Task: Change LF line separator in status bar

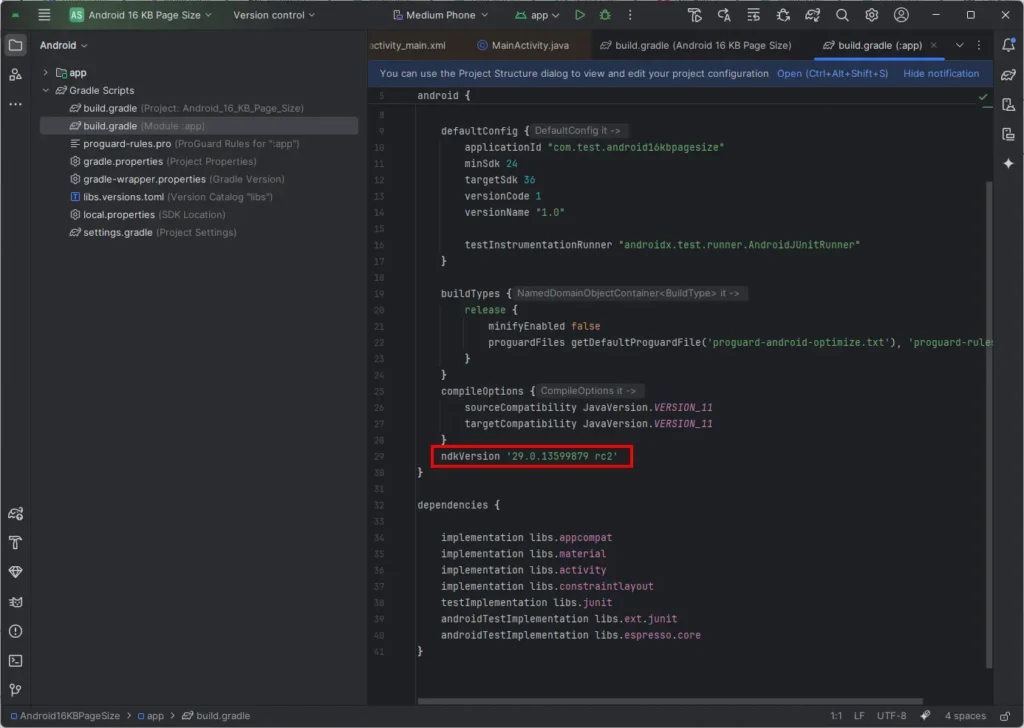Action: click(x=859, y=716)
